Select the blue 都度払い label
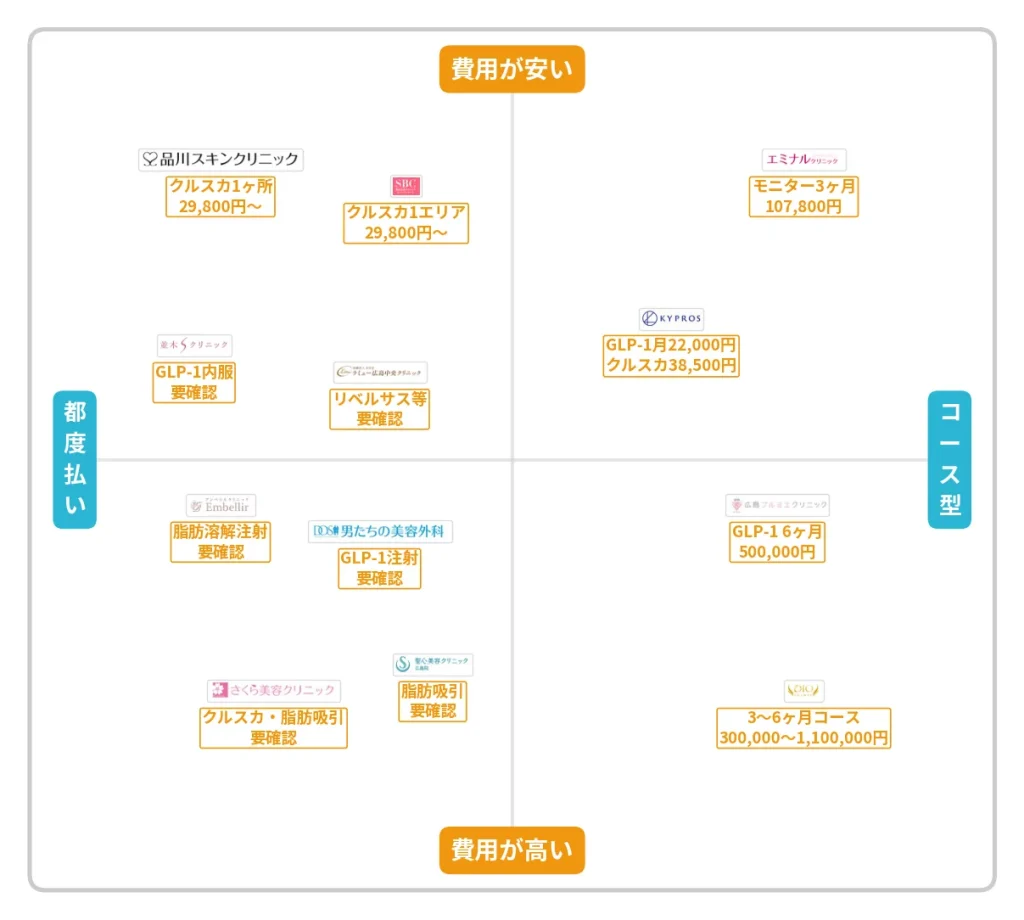This screenshot has width=1024, height=920. pos(75,459)
